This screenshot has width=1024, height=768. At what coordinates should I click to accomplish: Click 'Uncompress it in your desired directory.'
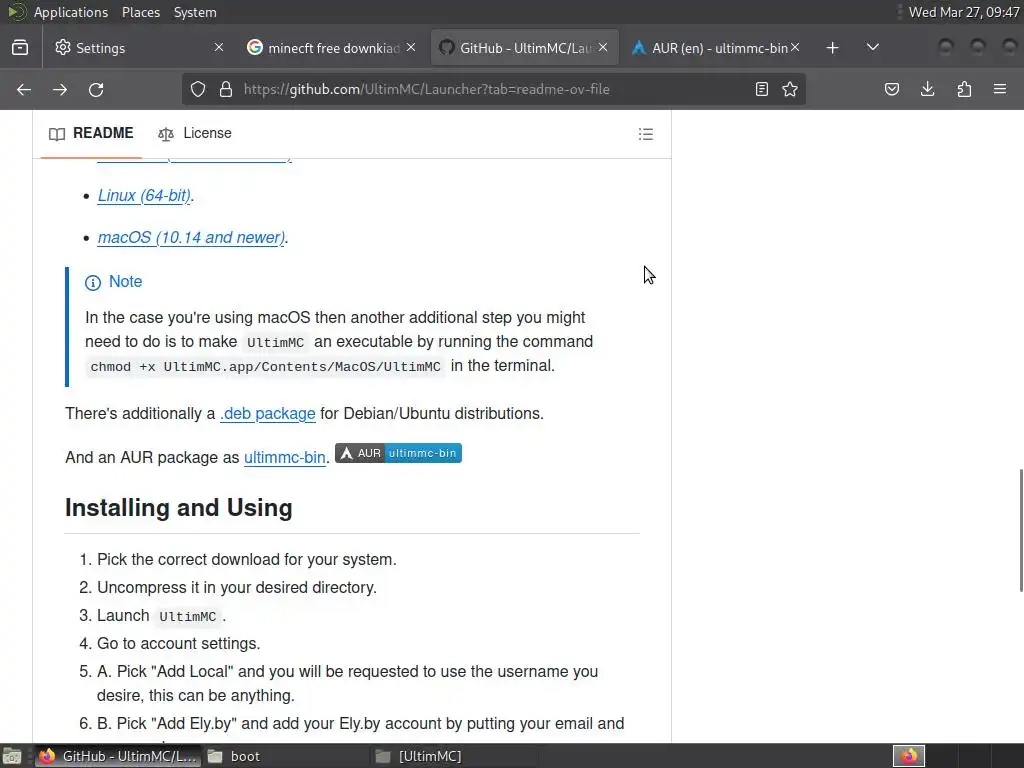pos(236,587)
